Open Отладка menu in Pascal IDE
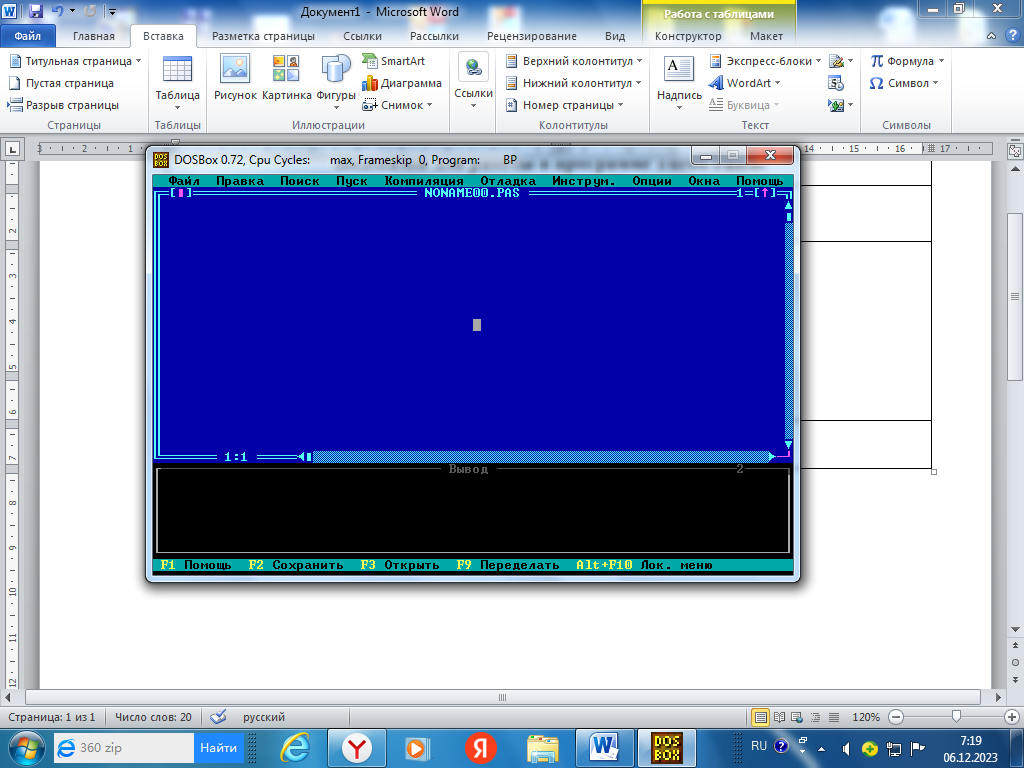The height and width of the screenshot is (768, 1024). 508,181
